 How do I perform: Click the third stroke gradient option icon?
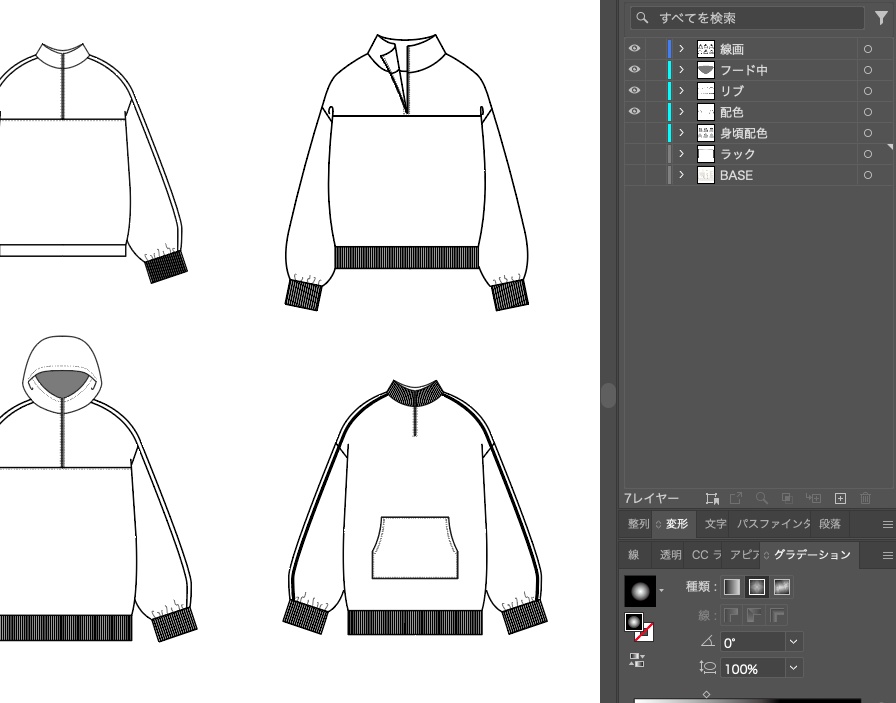[777, 615]
